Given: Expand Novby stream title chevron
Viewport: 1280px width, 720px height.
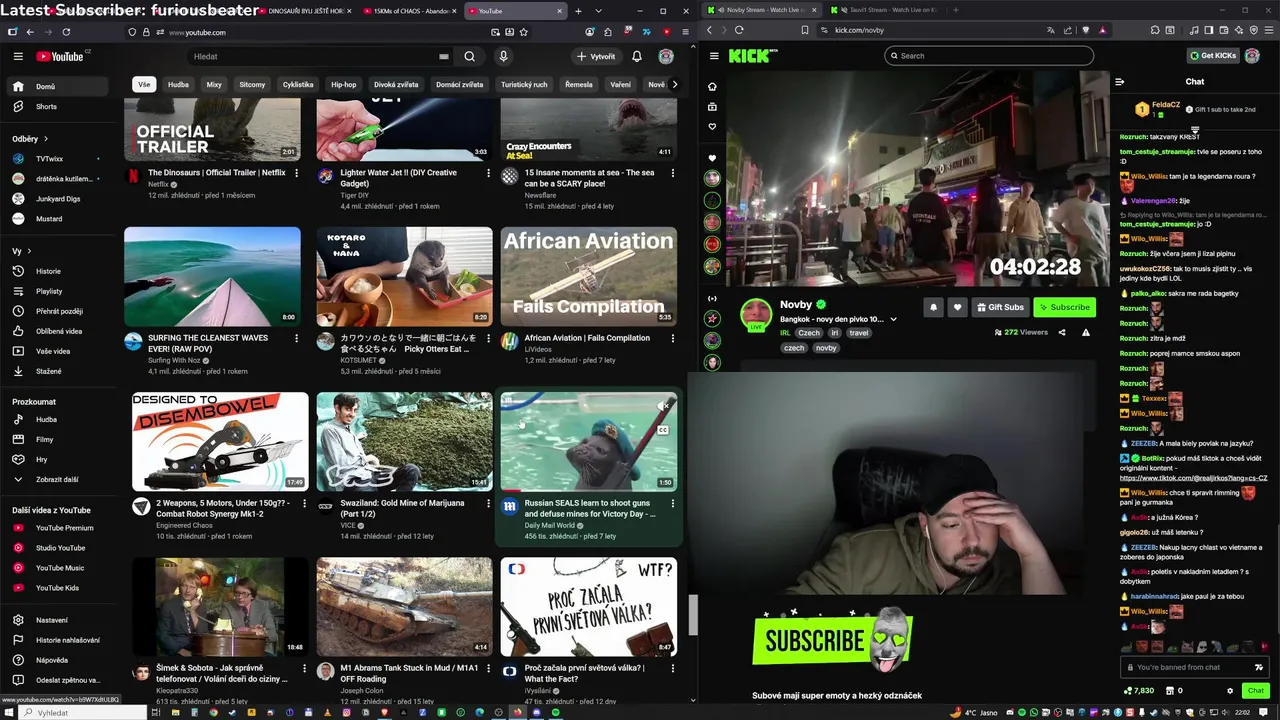Looking at the screenshot, I should (x=893, y=319).
